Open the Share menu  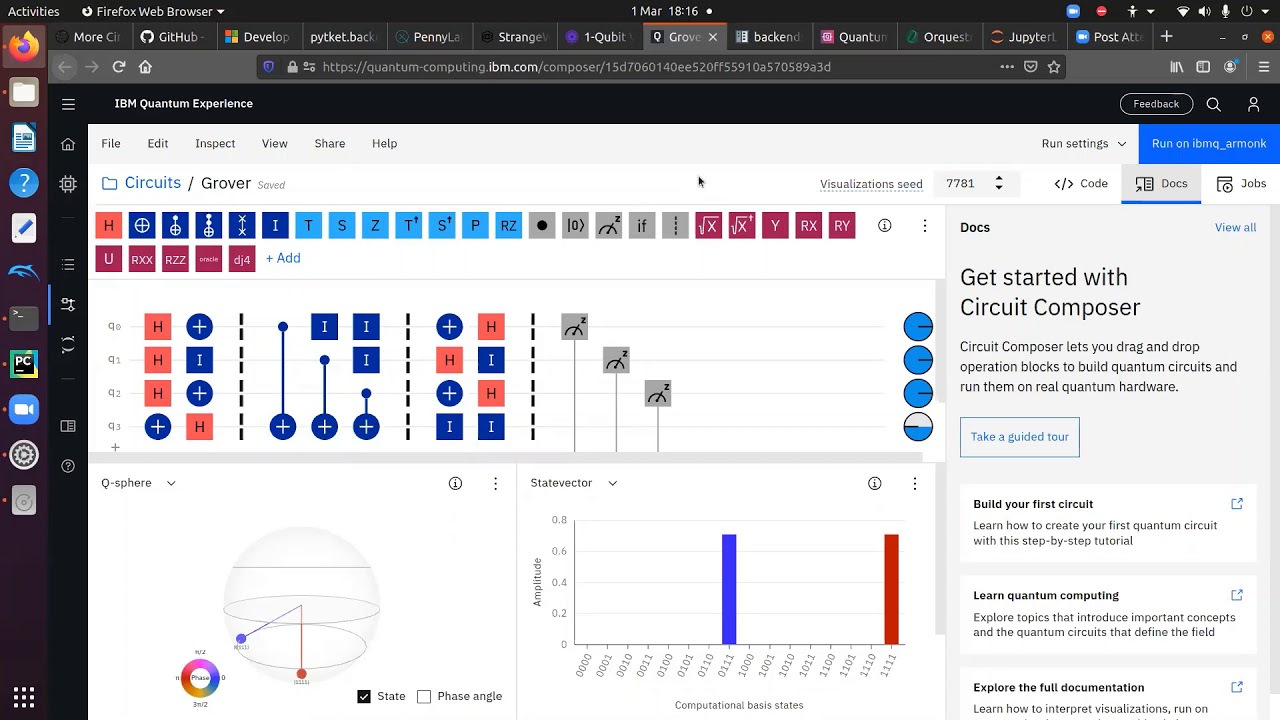tap(330, 144)
